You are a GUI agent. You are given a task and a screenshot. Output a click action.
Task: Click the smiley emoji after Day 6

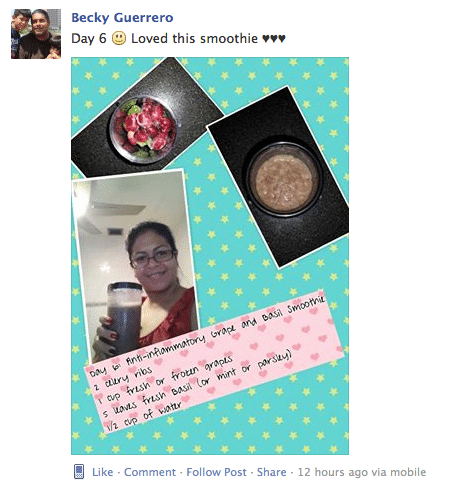(x=119, y=38)
